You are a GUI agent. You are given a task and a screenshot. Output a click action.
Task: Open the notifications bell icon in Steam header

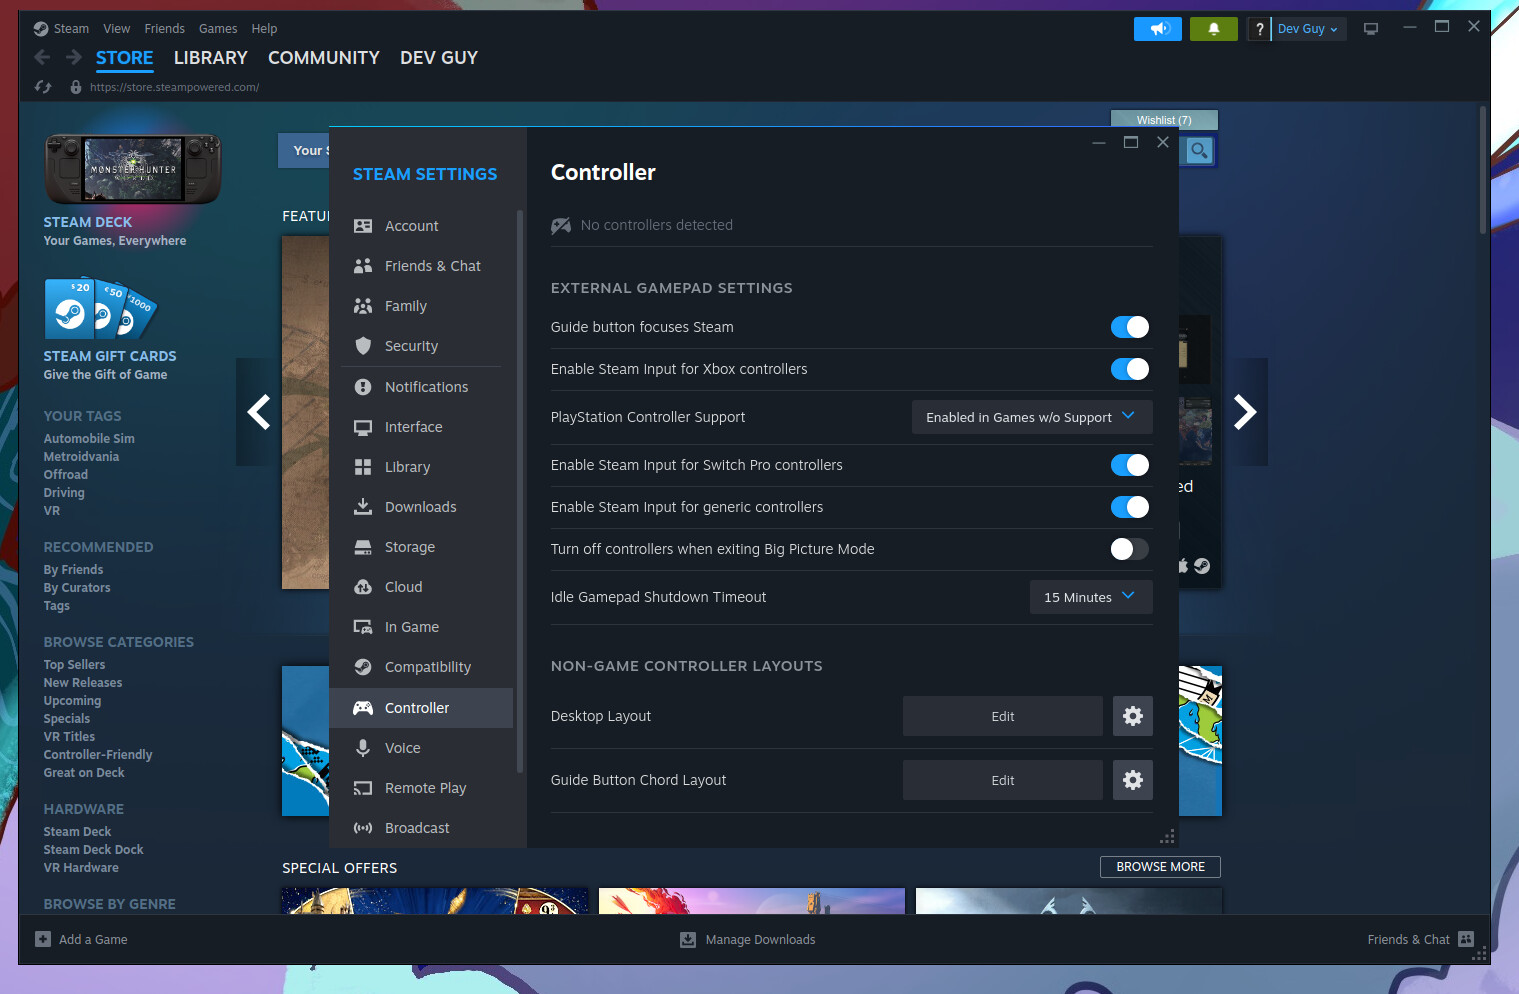click(x=1214, y=29)
